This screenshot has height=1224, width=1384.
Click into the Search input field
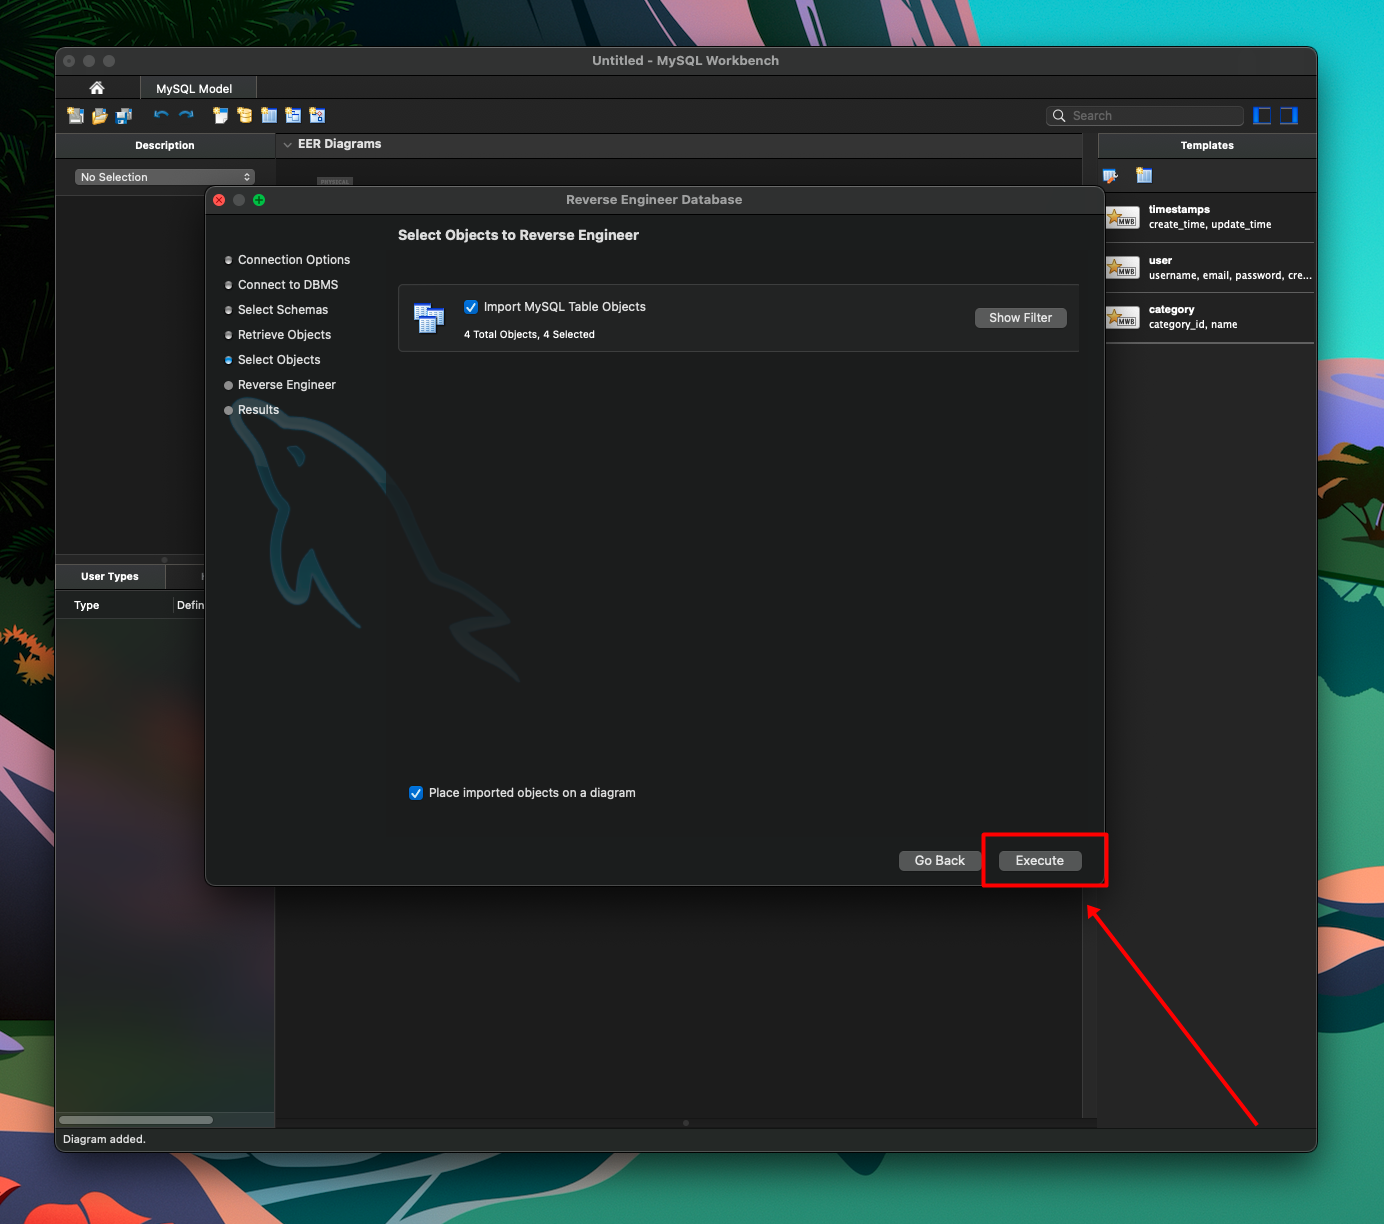1145,116
